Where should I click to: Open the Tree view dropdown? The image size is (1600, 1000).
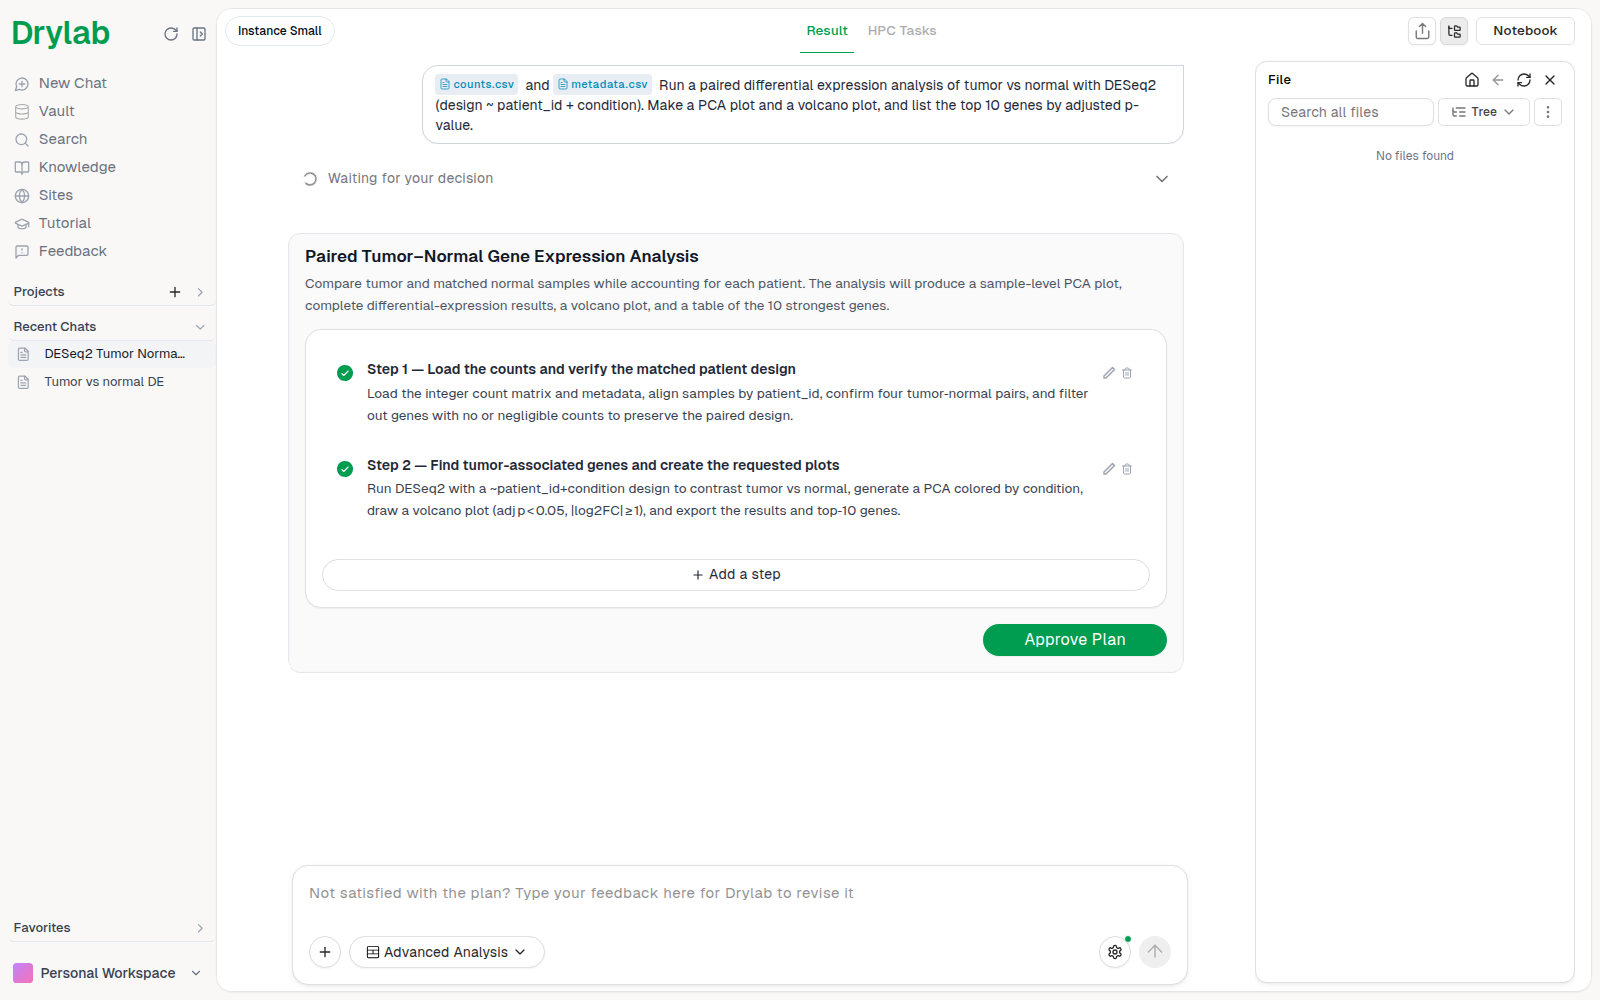pyautogui.click(x=1484, y=112)
